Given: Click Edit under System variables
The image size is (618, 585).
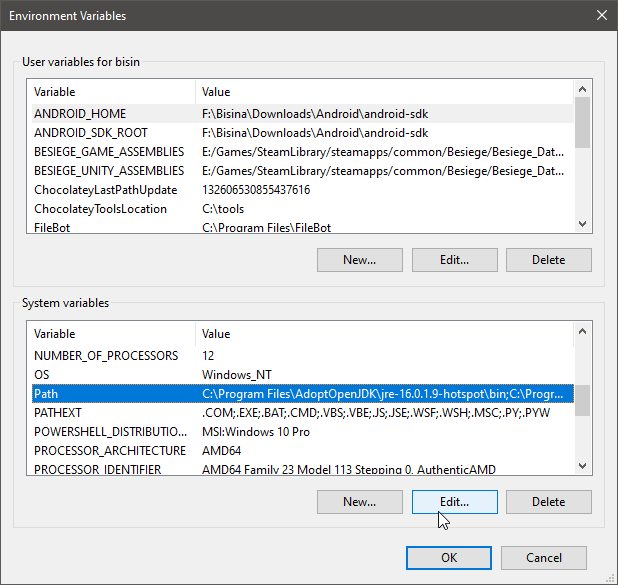Looking at the screenshot, I should (x=454, y=502).
